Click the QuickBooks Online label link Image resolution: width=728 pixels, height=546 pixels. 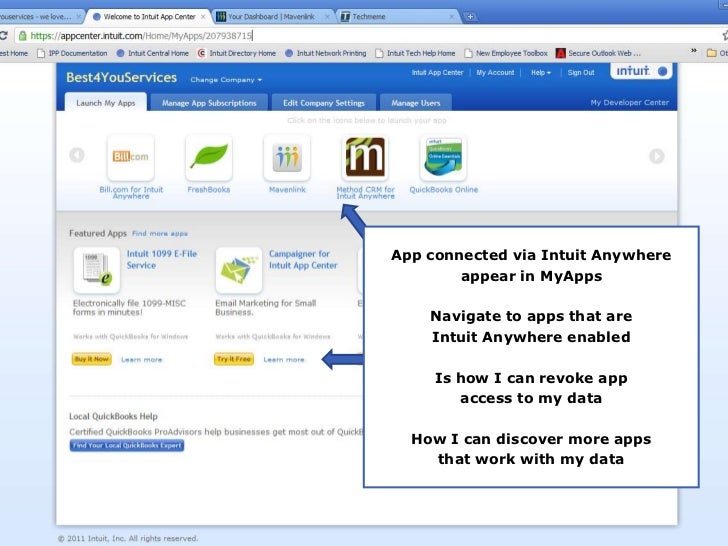point(443,189)
